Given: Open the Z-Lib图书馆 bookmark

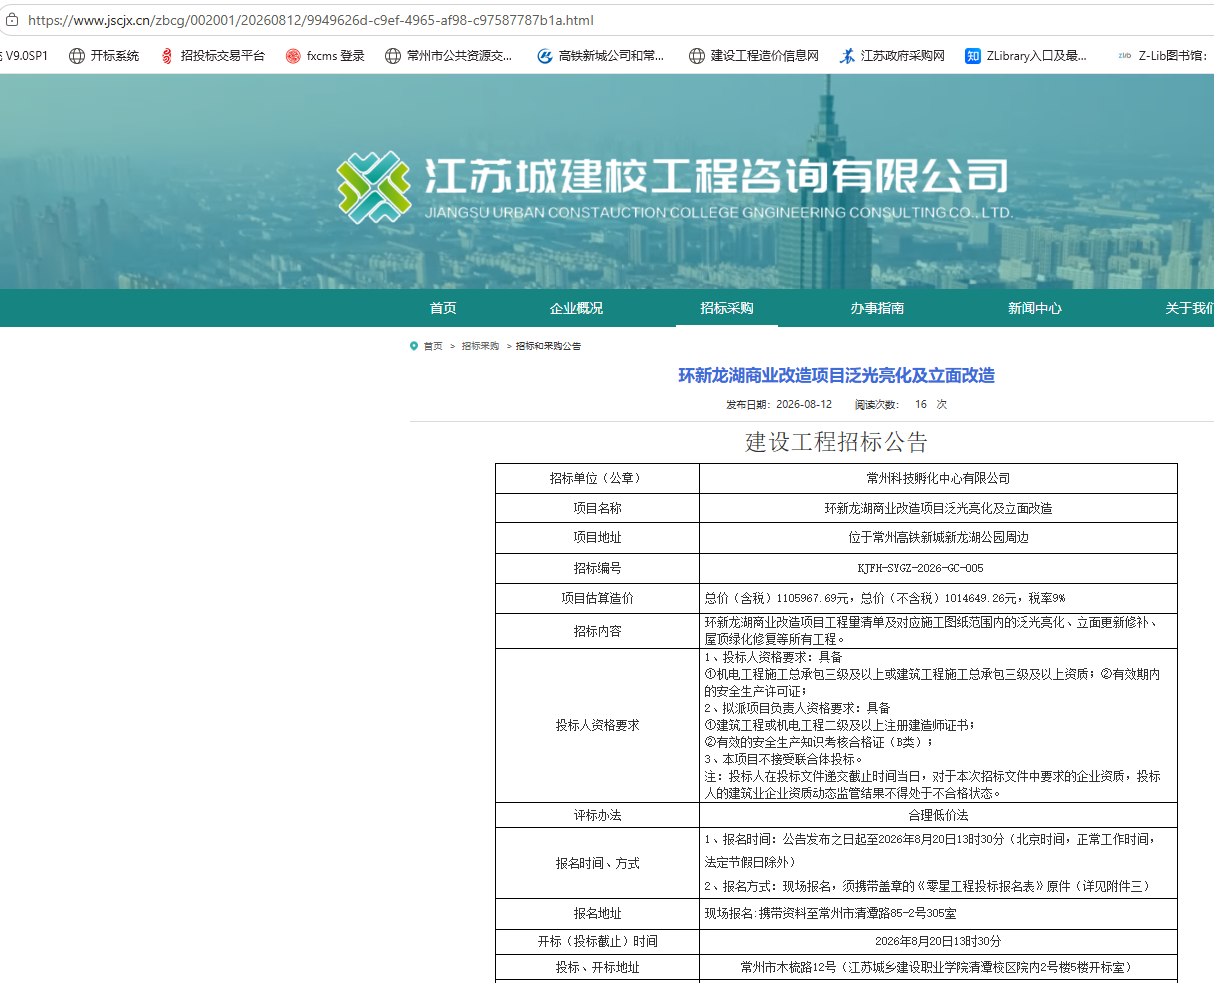Looking at the screenshot, I should [1161, 56].
